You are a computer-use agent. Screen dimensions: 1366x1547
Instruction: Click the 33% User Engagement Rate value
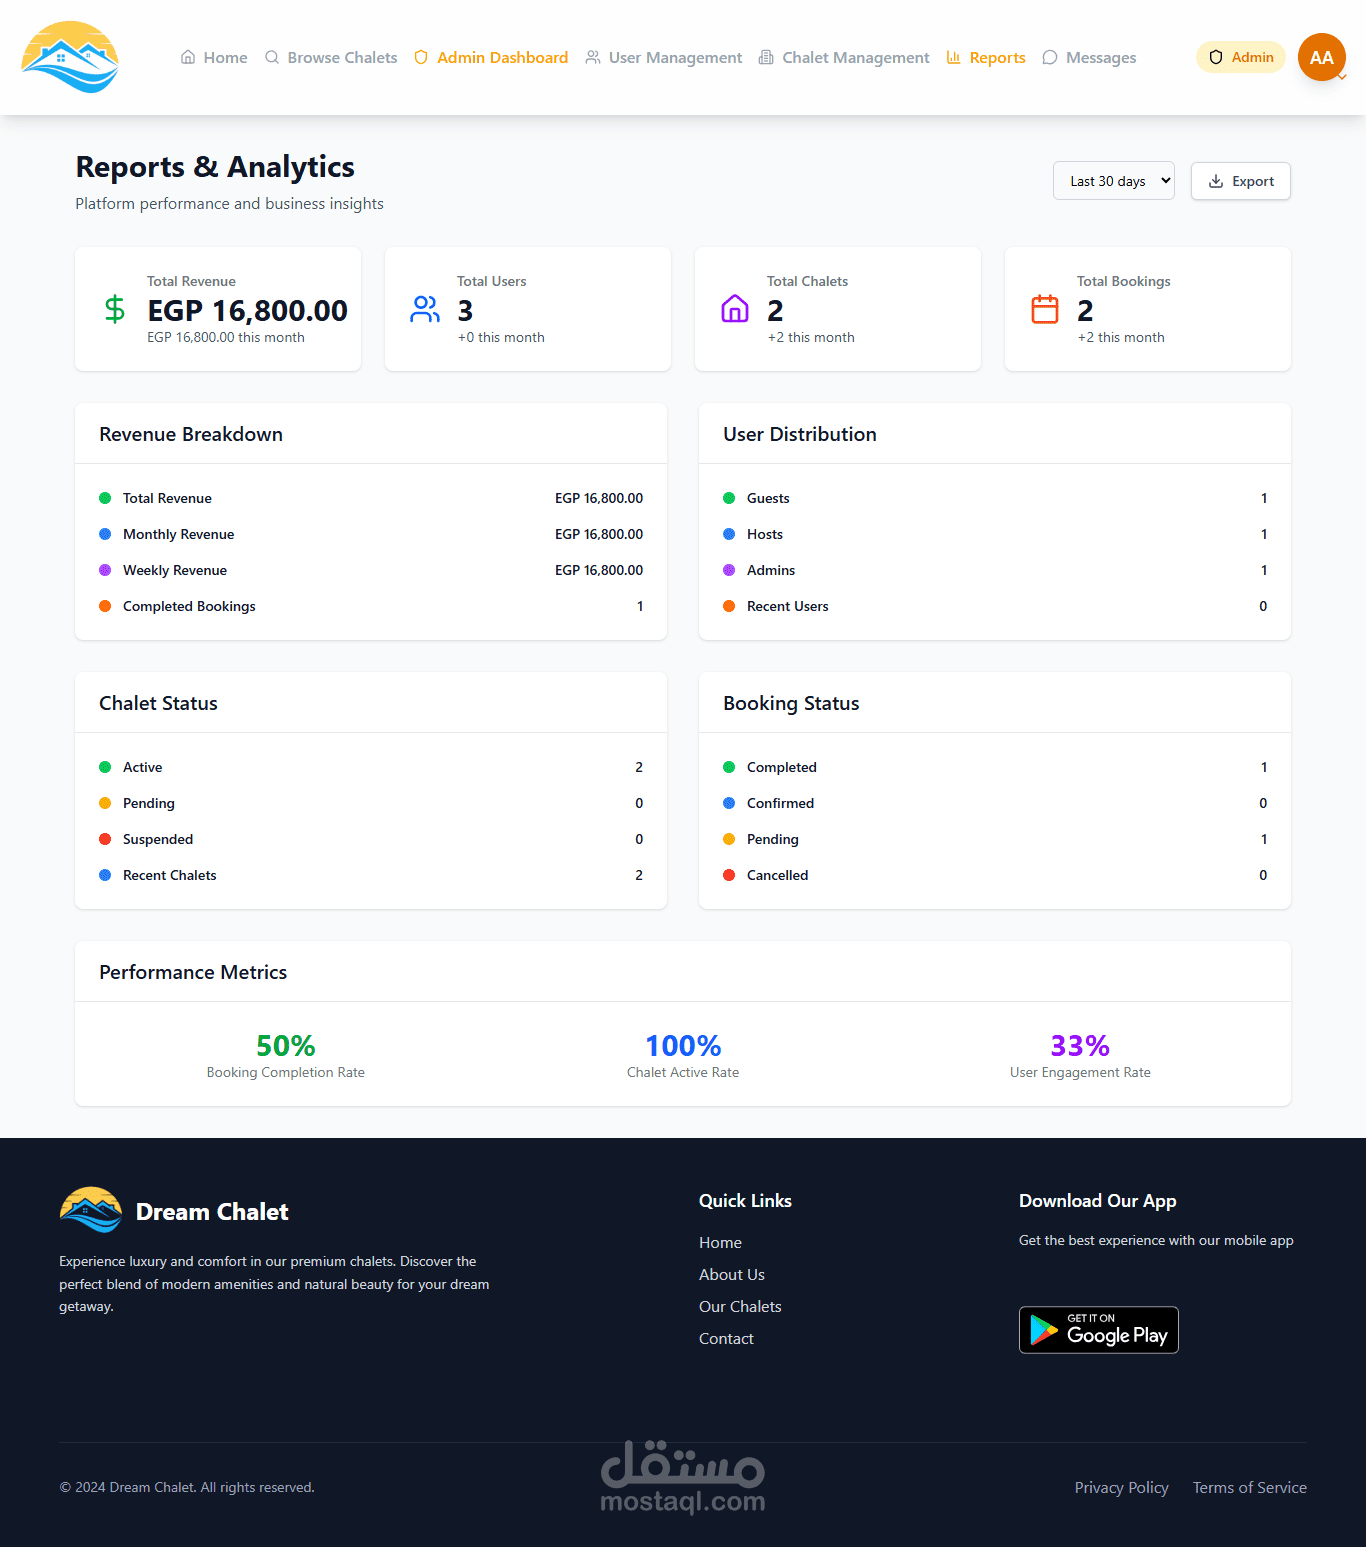pos(1080,1045)
